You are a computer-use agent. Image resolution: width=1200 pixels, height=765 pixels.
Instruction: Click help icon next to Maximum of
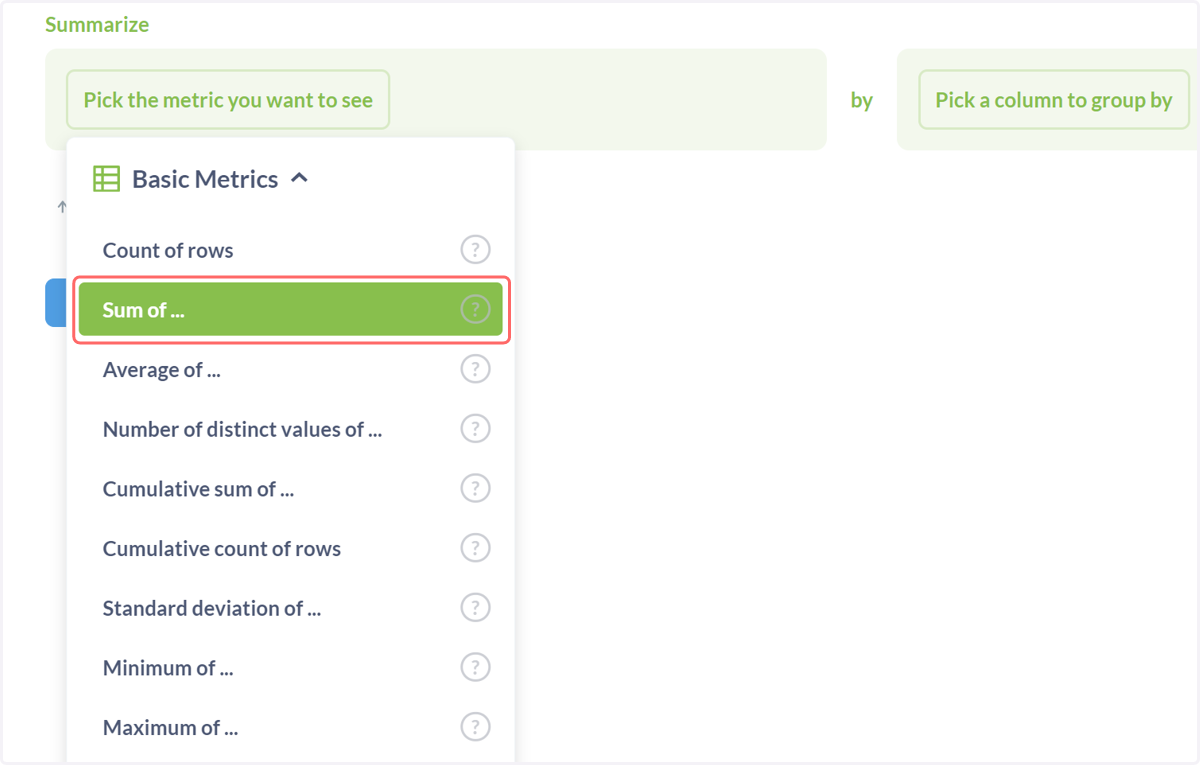point(475,727)
